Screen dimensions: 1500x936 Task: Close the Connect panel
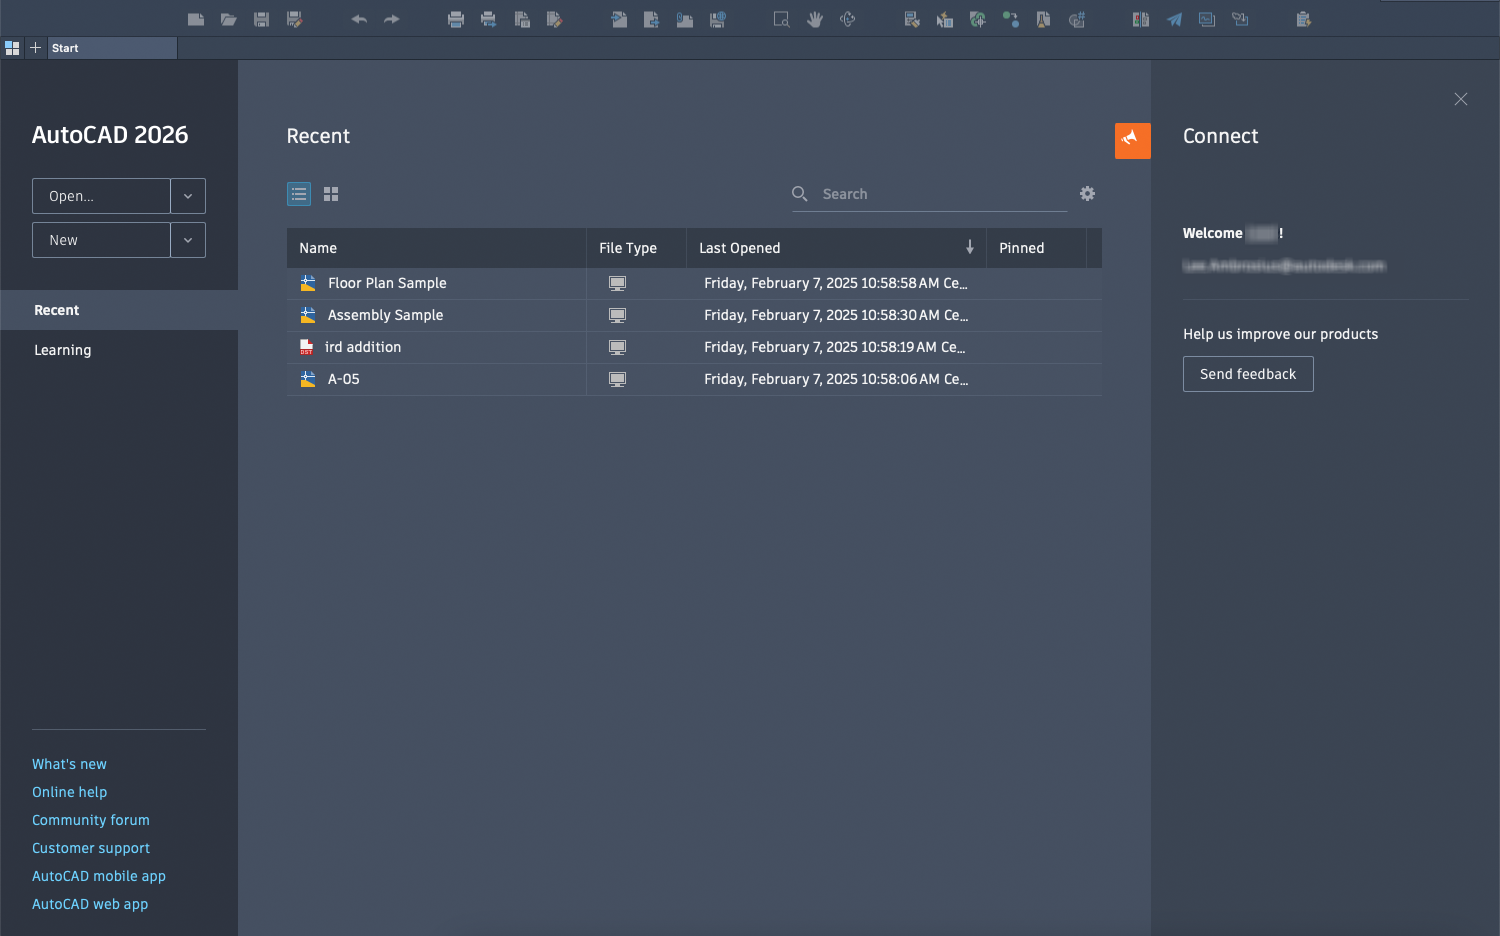[x=1461, y=99]
